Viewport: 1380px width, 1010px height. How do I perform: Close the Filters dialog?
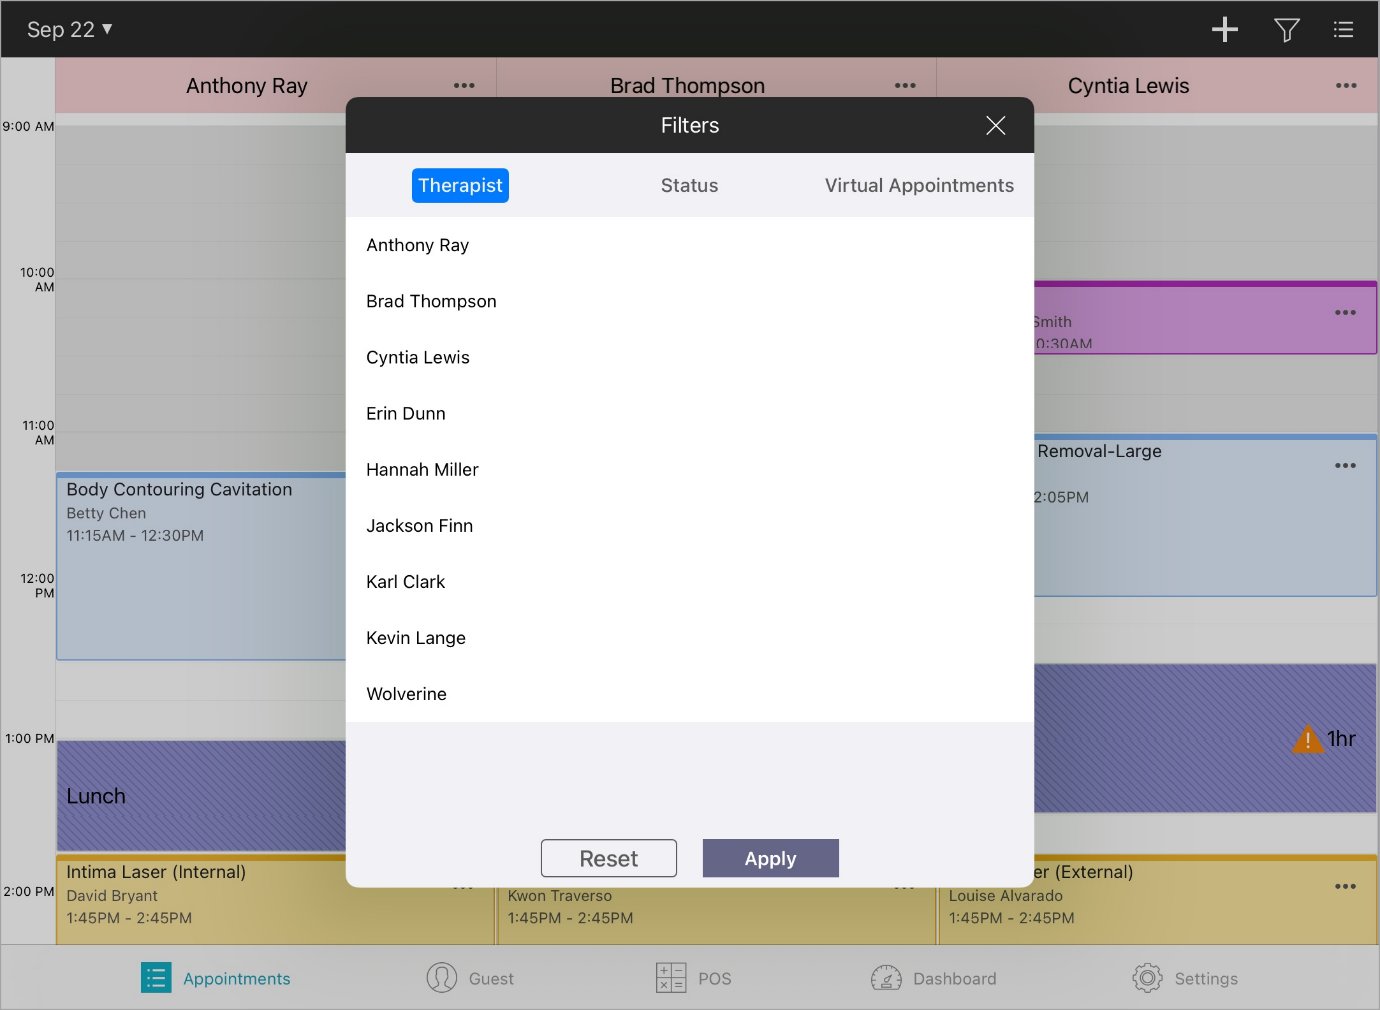pos(995,125)
